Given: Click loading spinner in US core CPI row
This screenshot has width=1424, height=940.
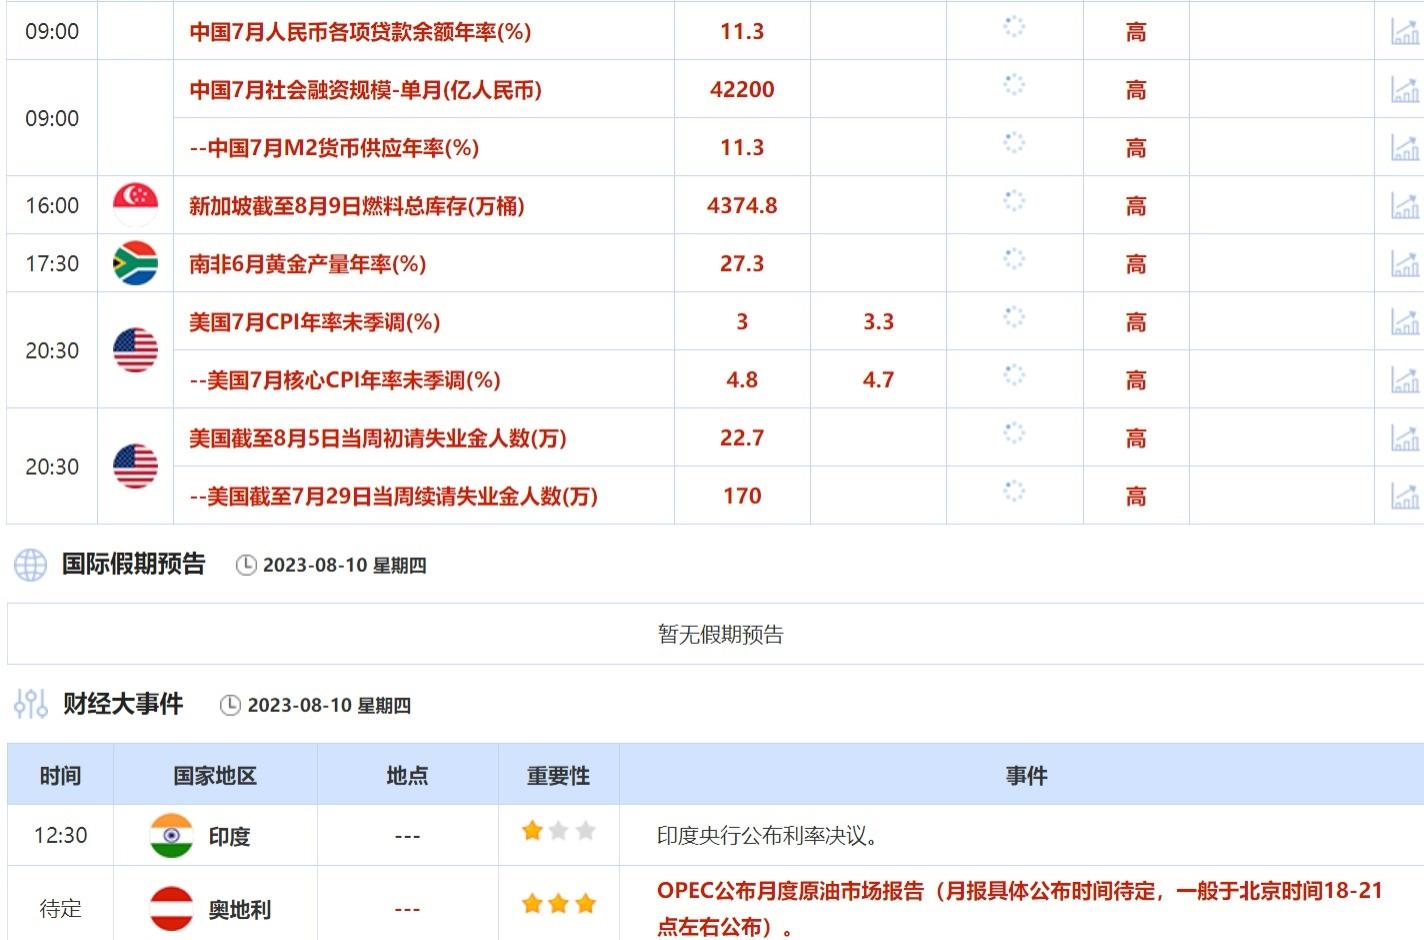Looking at the screenshot, I should coord(1014,376).
